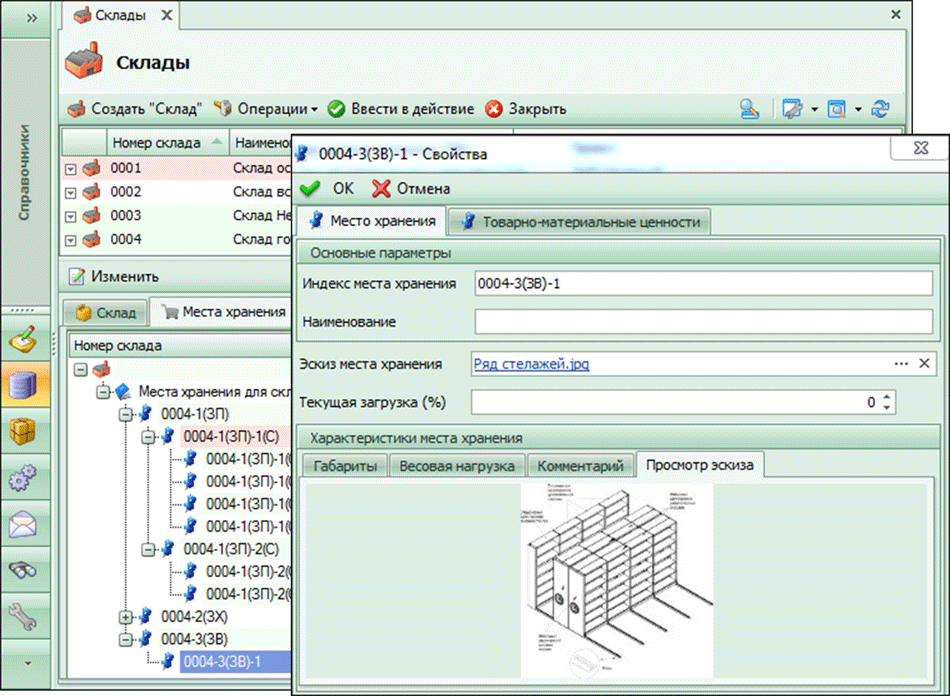Open the sidebar bottom overflow arrow
This screenshot has height=696, width=950.
coord(27,664)
